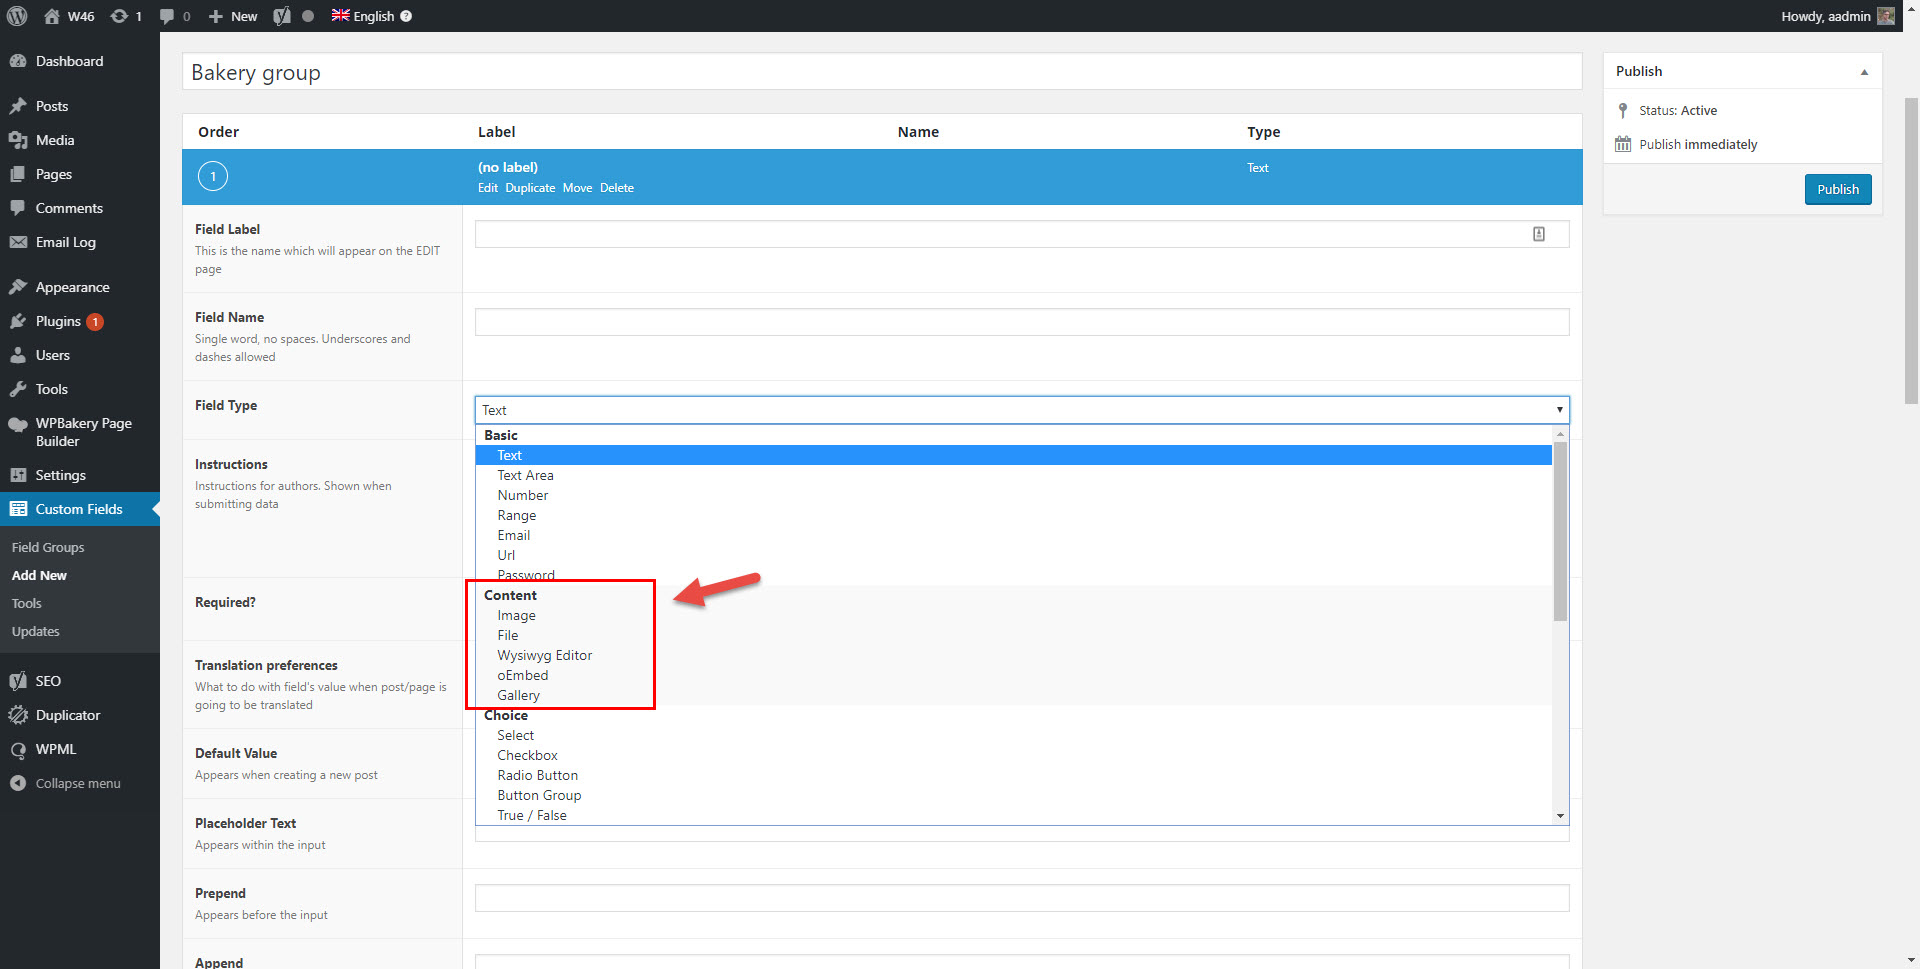Open Field Groups submenu item
The height and width of the screenshot is (969, 1920).
point(48,547)
